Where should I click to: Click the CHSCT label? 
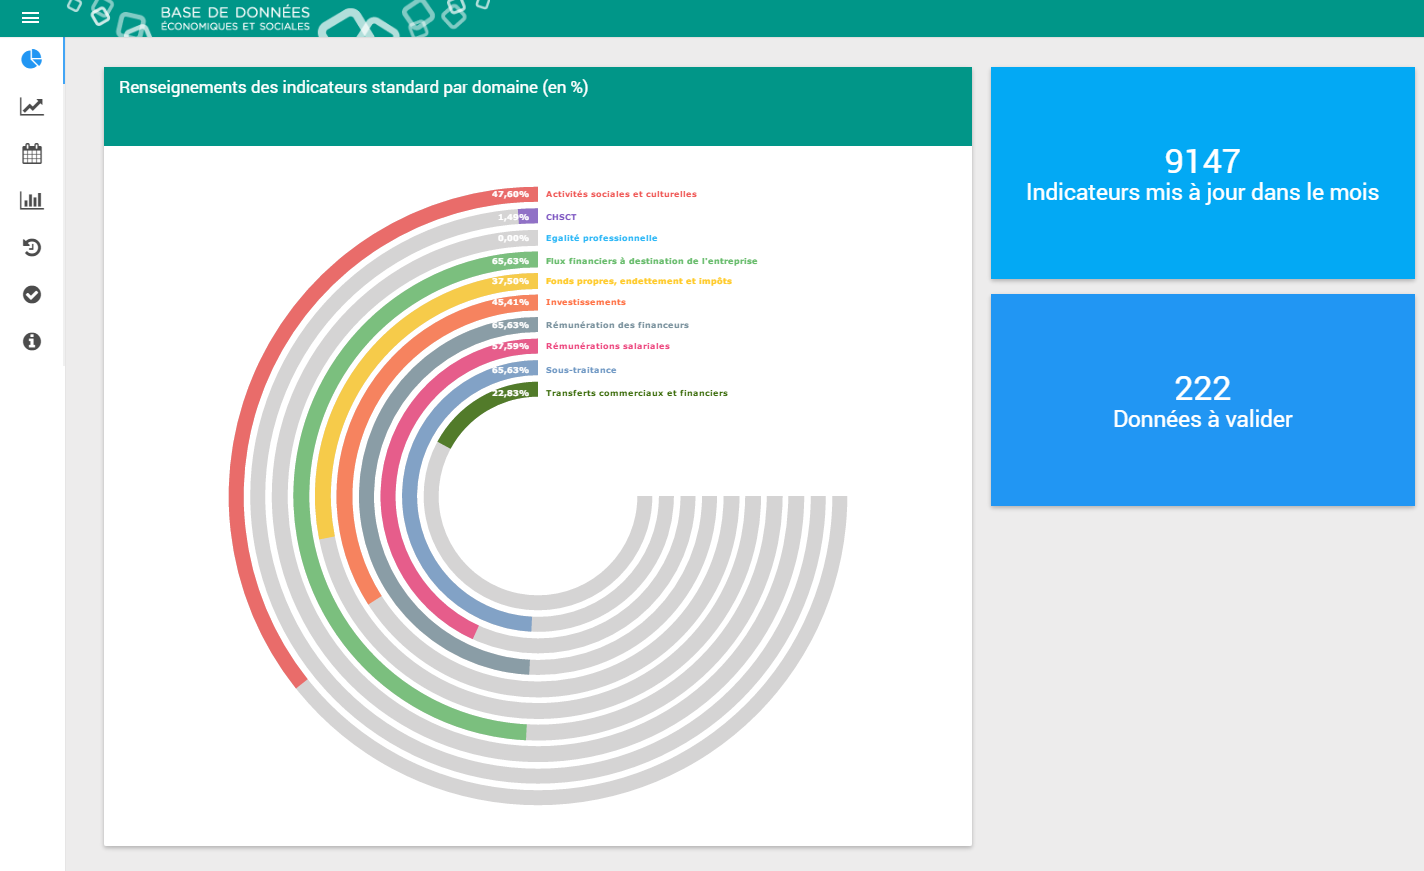coord(561,217)
